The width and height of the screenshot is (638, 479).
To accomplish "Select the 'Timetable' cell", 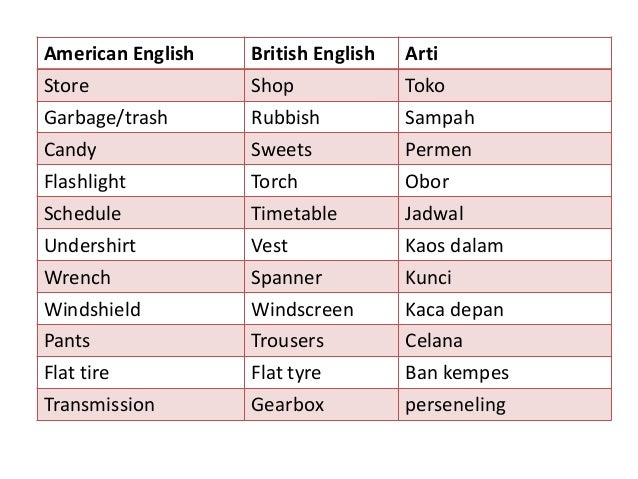I will [294, 213].
